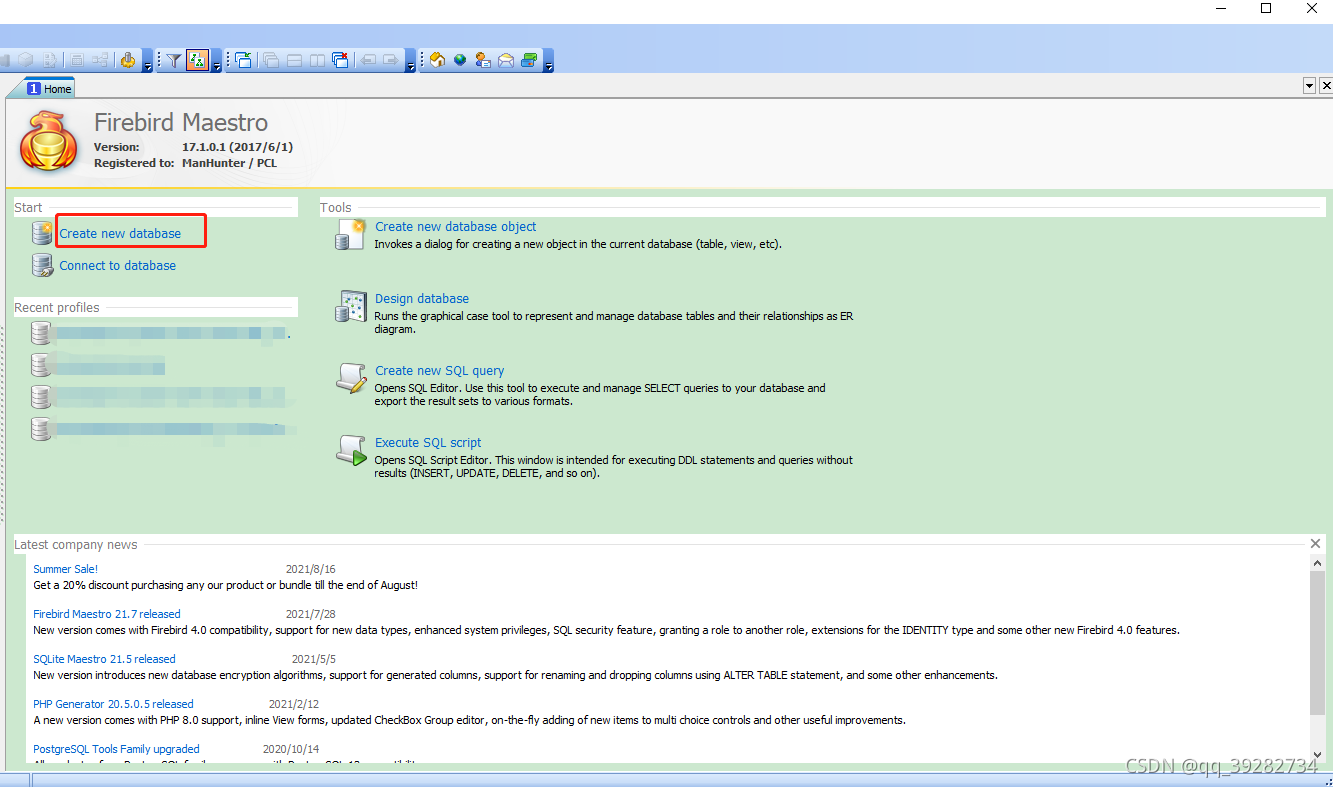Screen dimensions: 1333x787
Task: Click the Create new database object icon
Action: click(x=351, y=235)
